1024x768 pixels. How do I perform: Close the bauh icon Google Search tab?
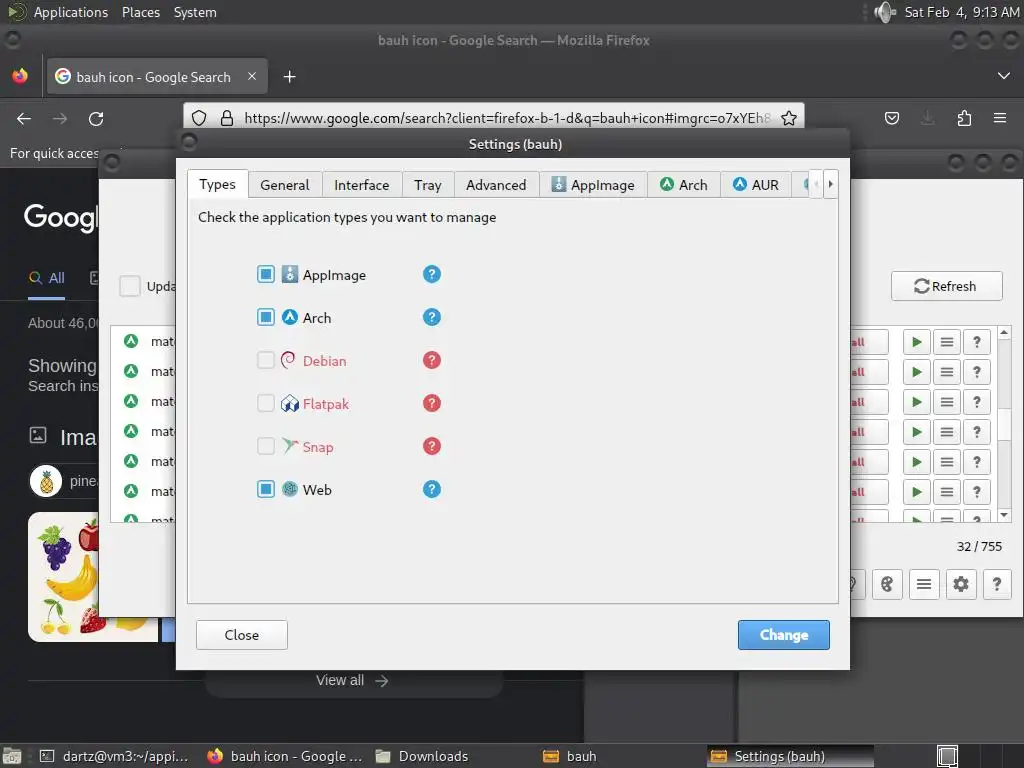click(252, 76)
